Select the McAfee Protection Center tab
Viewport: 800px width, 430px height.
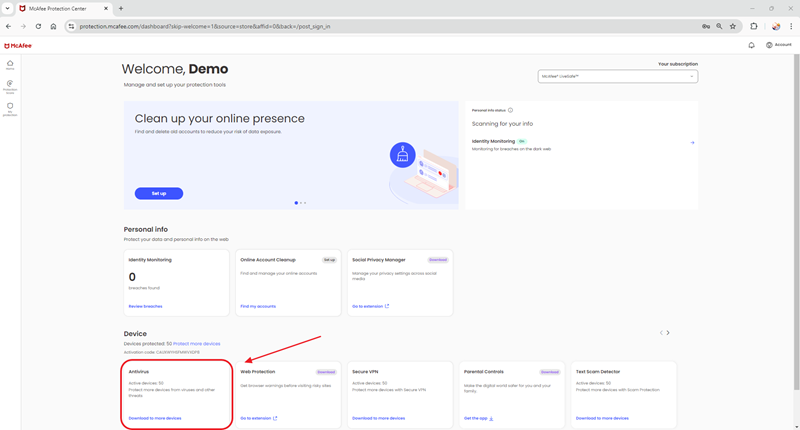pyautogui.click(x=64, y=9)
